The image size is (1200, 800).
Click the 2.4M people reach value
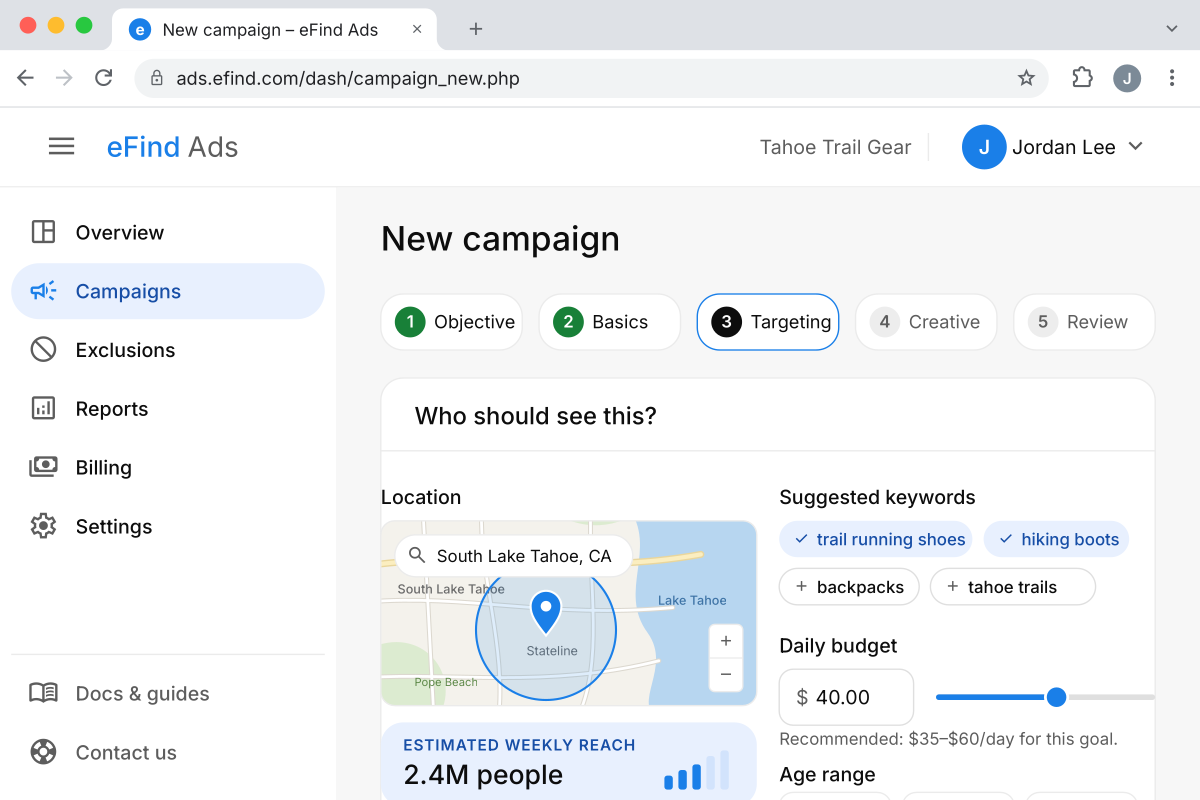(x=483, y=775)
